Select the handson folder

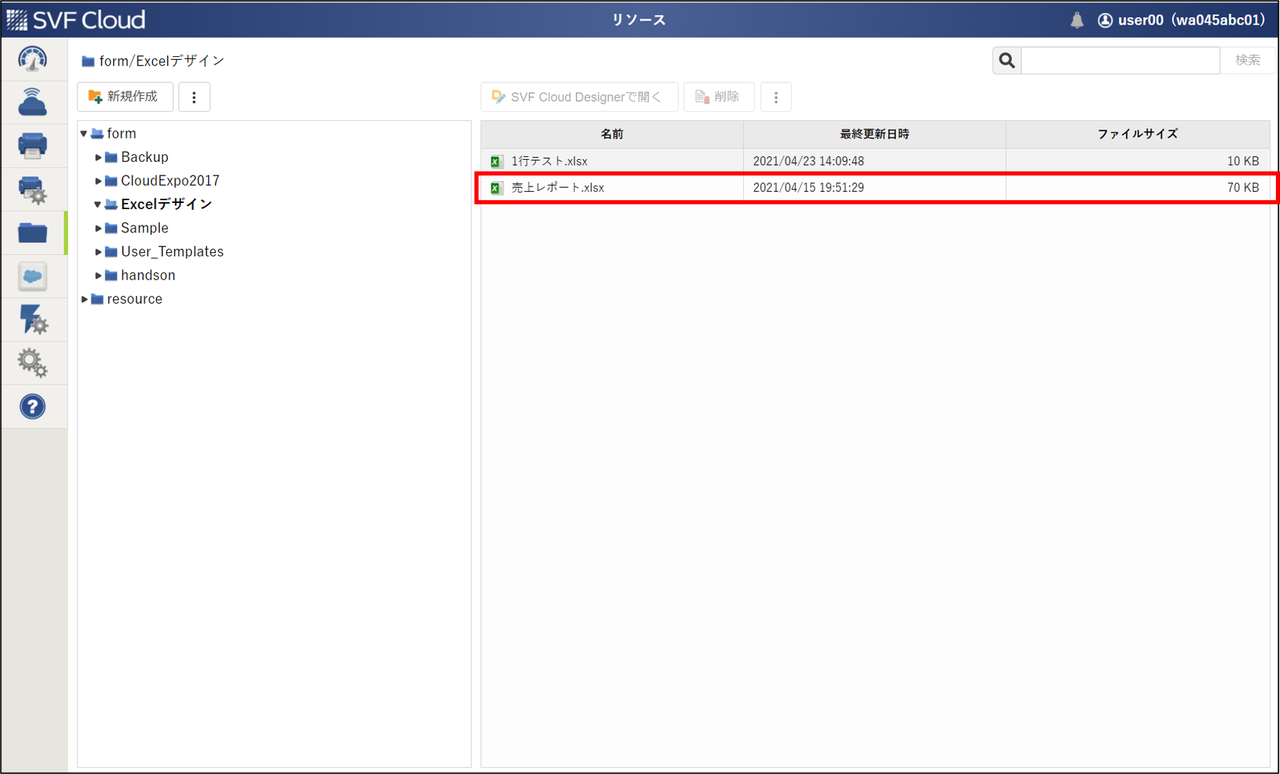[148, 275]
